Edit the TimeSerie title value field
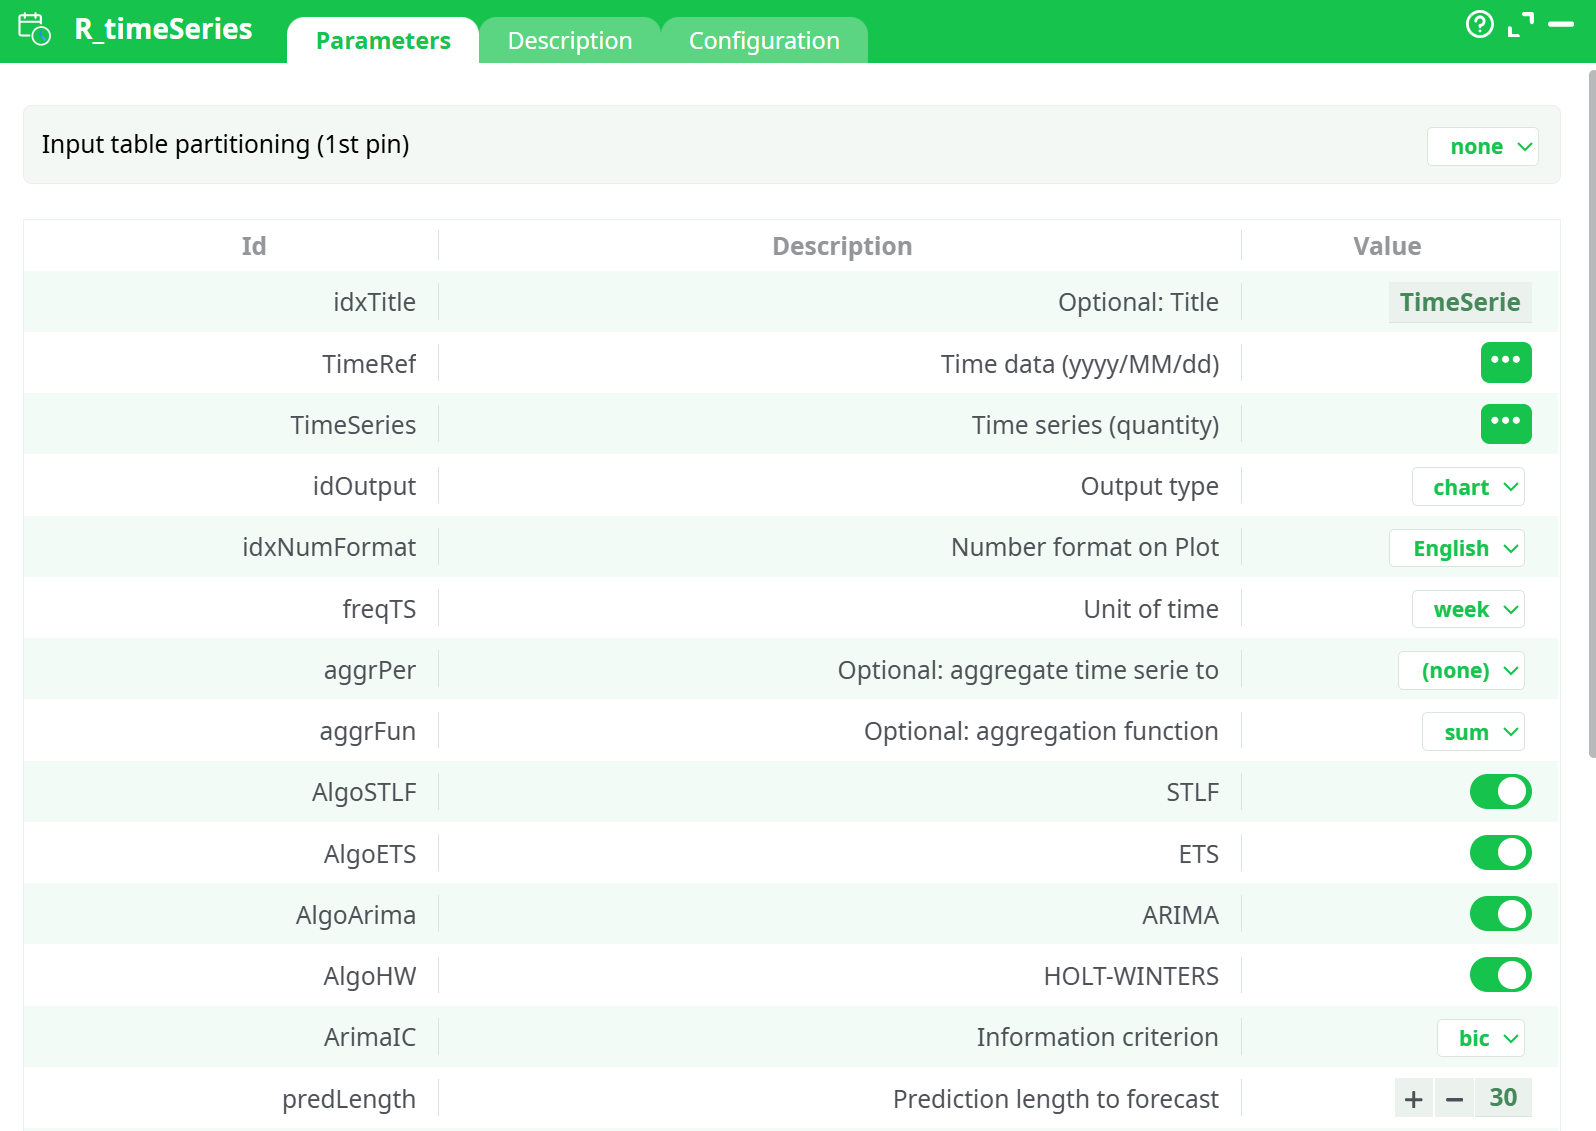 (1459, 302)
